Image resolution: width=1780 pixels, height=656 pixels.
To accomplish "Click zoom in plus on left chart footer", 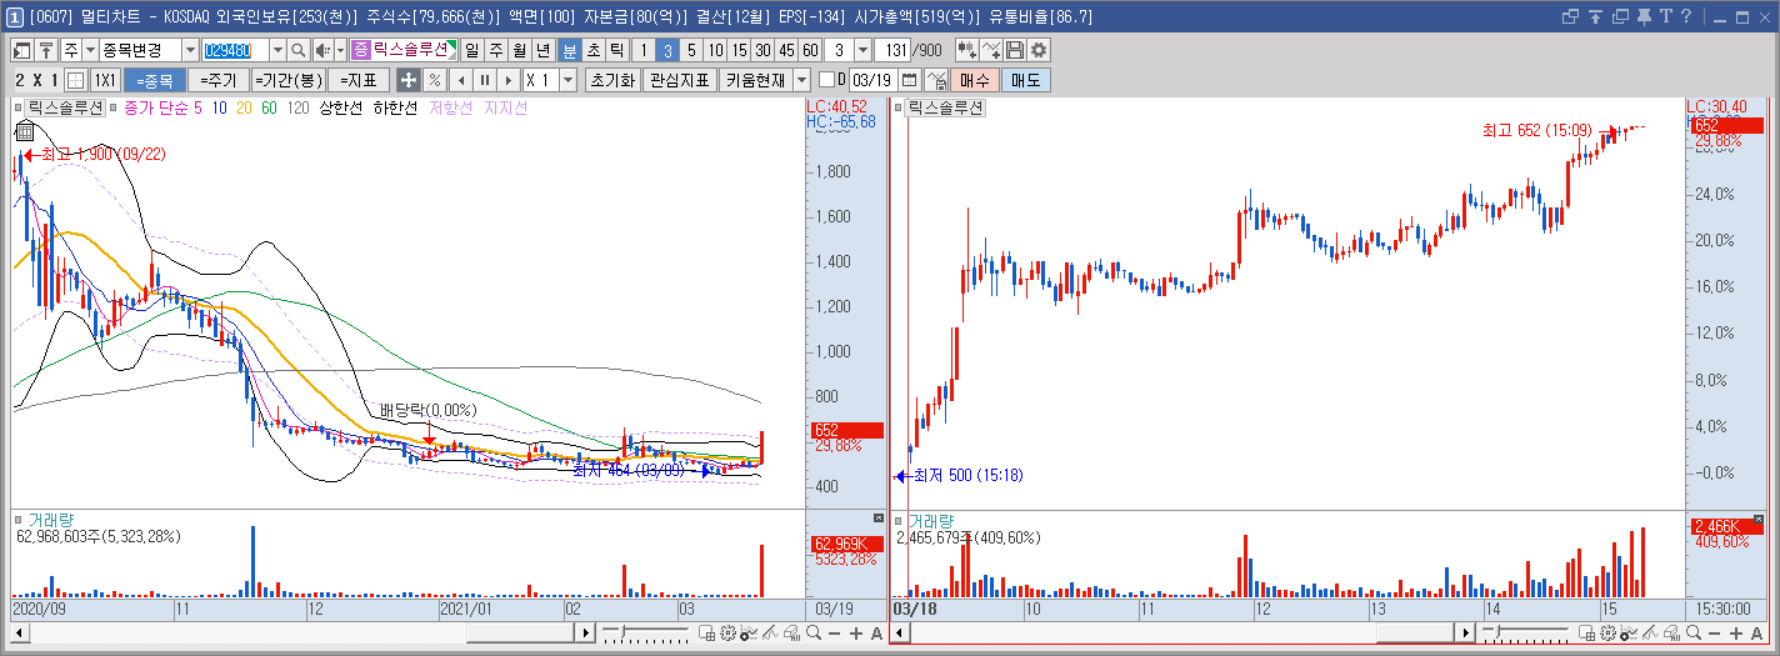I will [856, 633].
